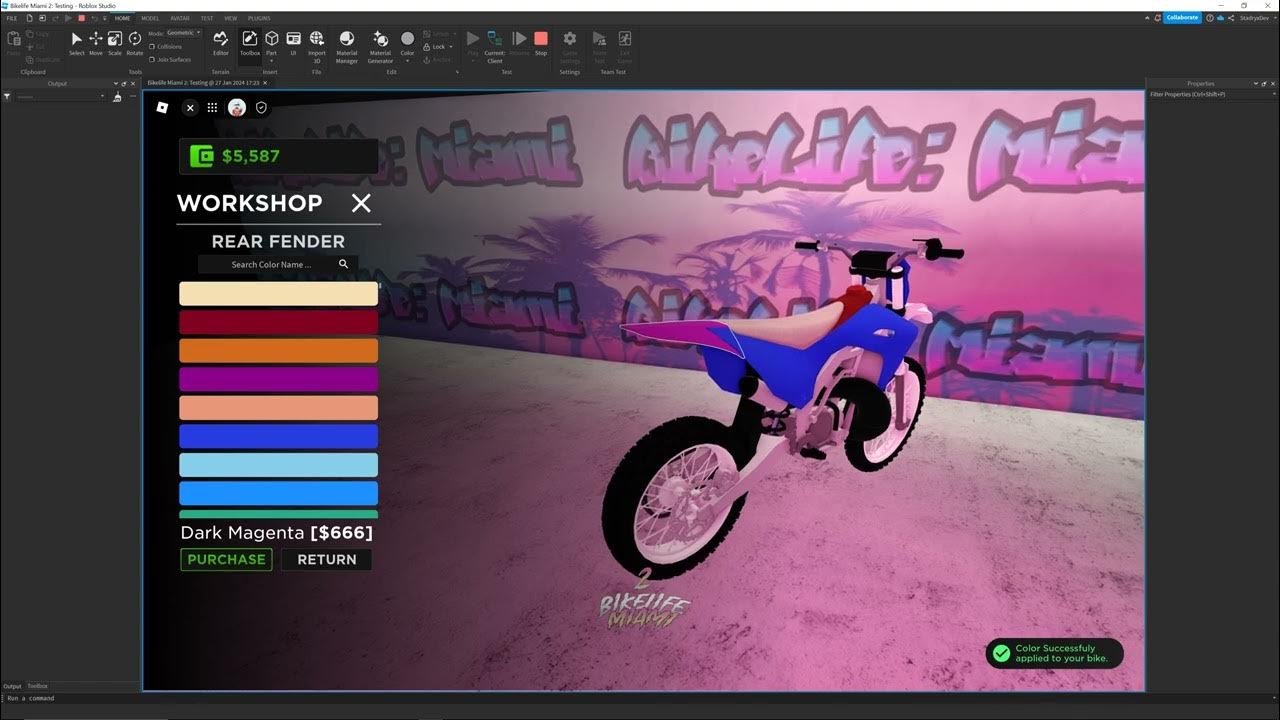Click the notifications bell icon
The image size is (1280, 720).
(x=1157, y=18)
